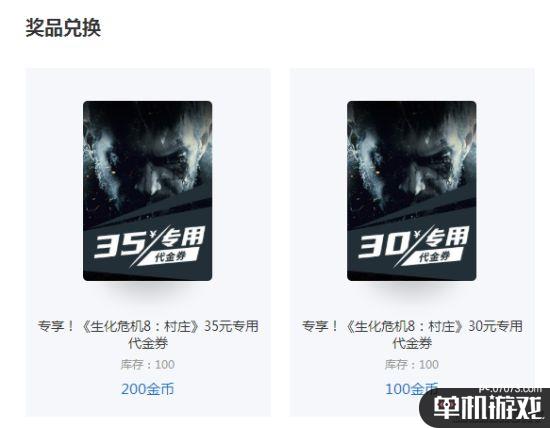Image resolution: width=550 pixels, height=428 pixels.
Task: Click 库存：100 under the 30元 voucher
Action: coord(412,365)
